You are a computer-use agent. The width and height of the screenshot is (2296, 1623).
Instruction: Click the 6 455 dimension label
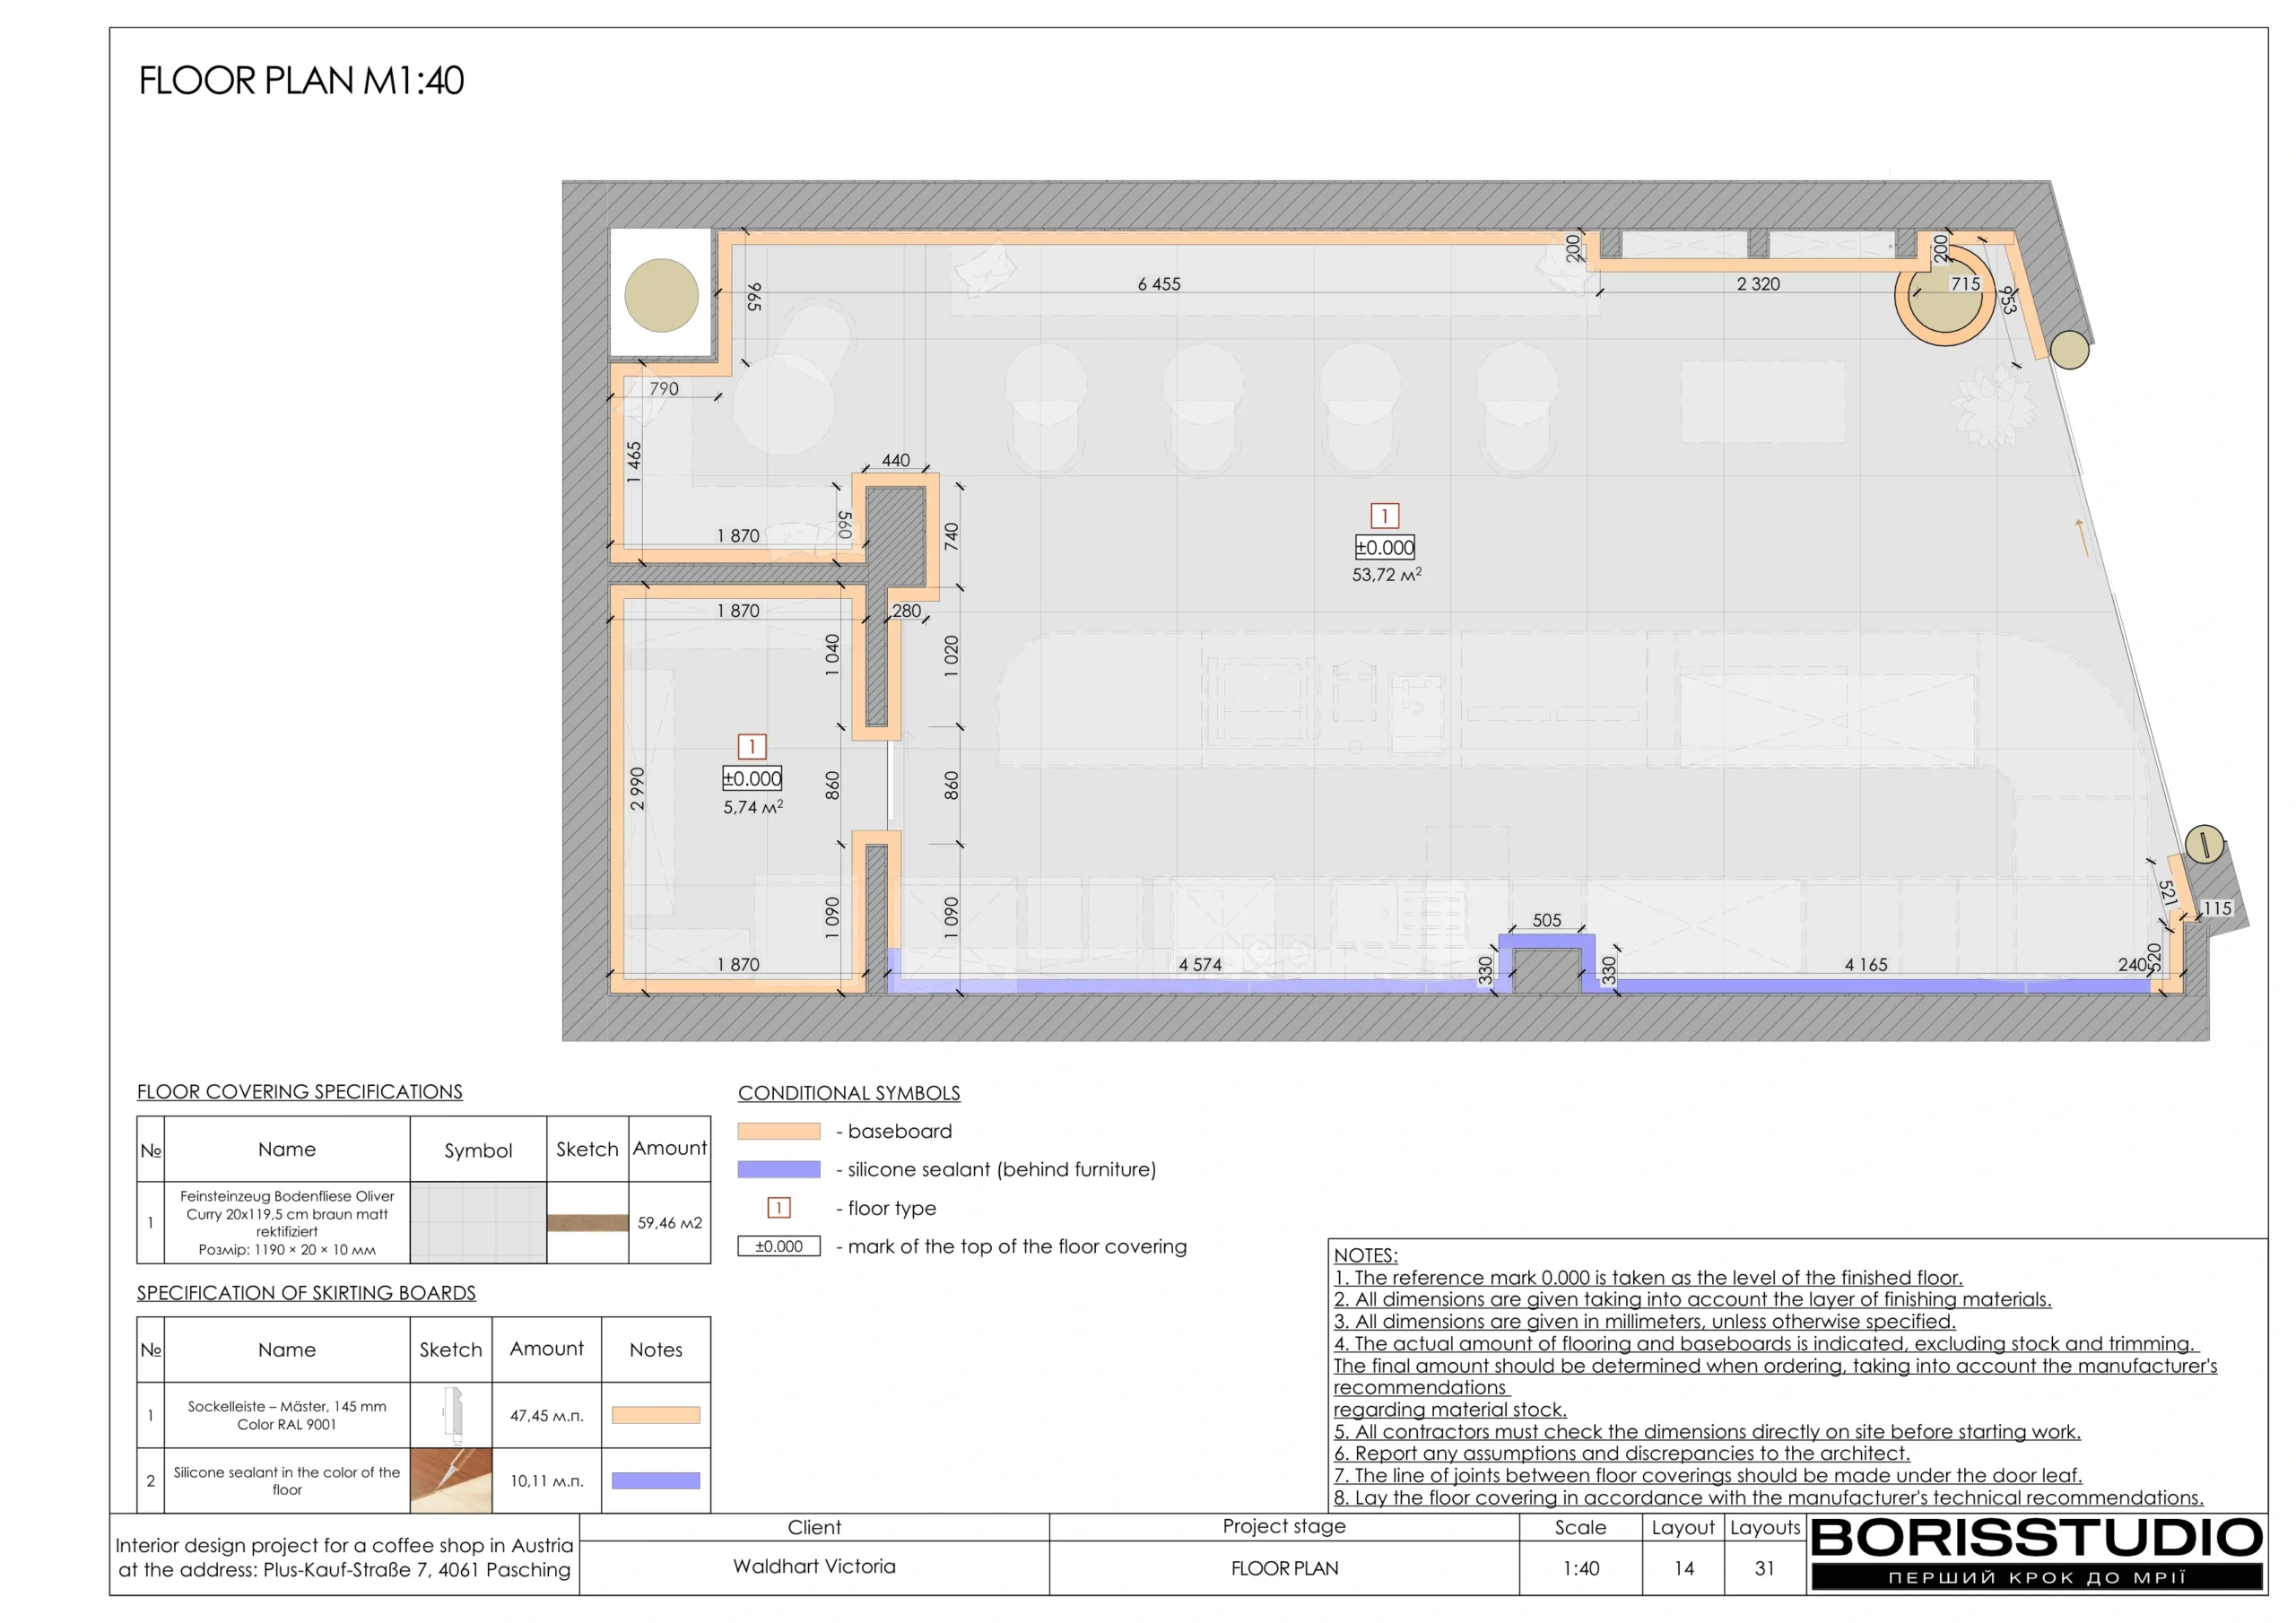point(1158,284)
